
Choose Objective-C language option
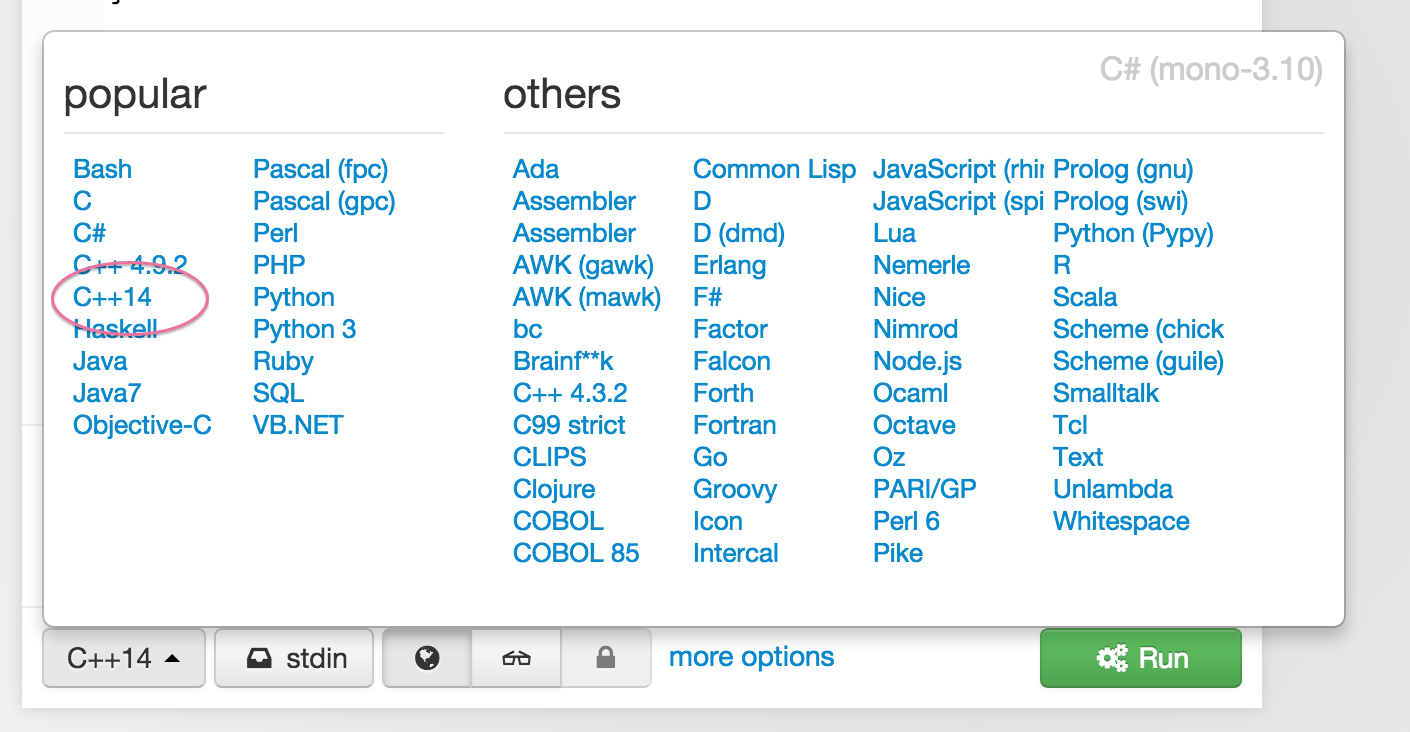click(142, 425)
